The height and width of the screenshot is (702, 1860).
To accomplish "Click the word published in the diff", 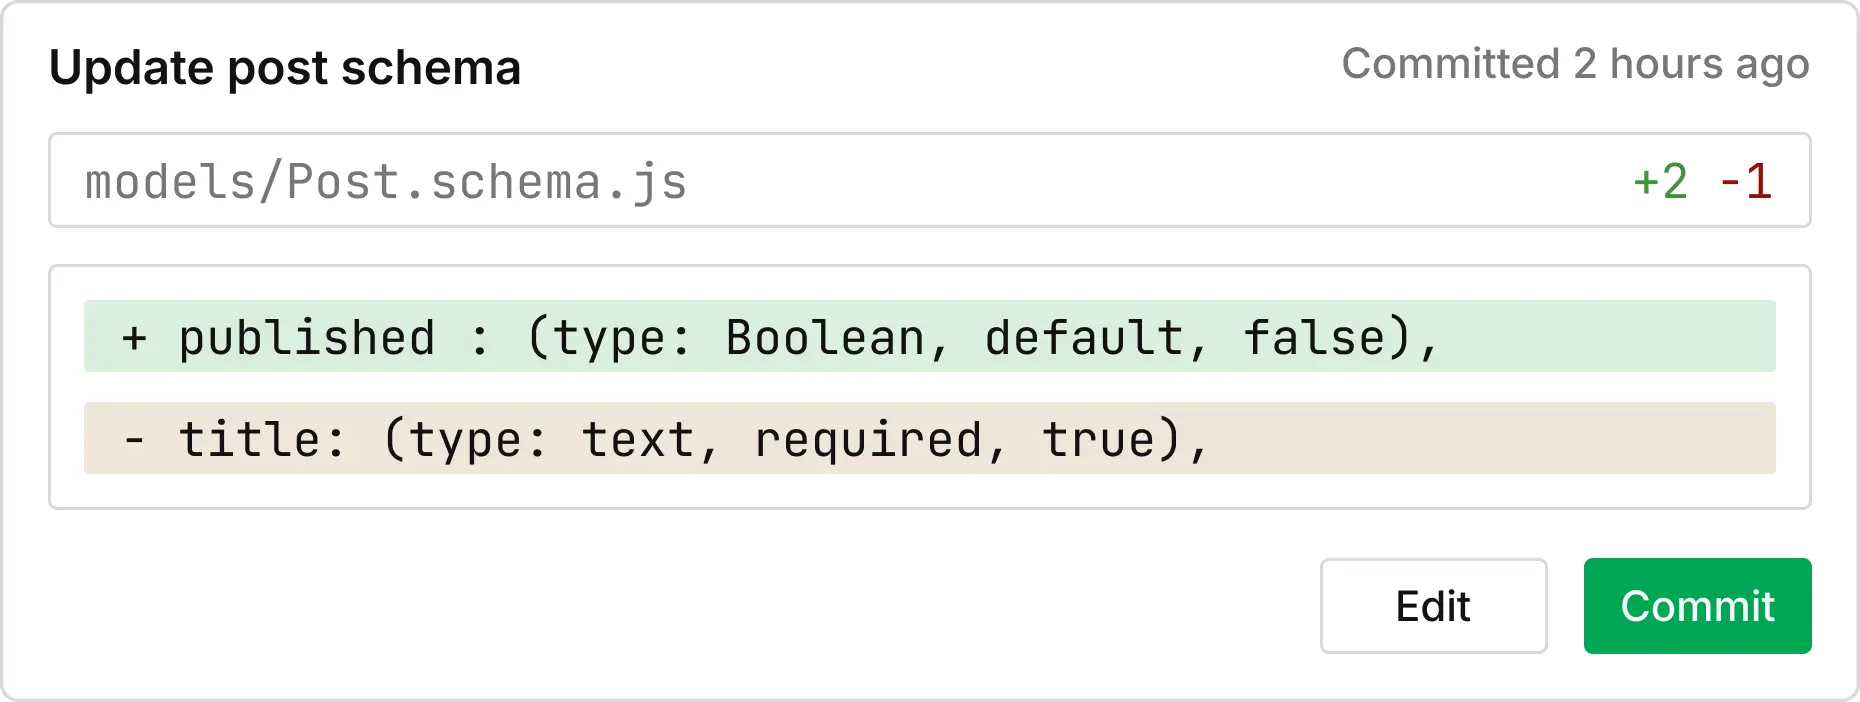I will coord(307,338).
